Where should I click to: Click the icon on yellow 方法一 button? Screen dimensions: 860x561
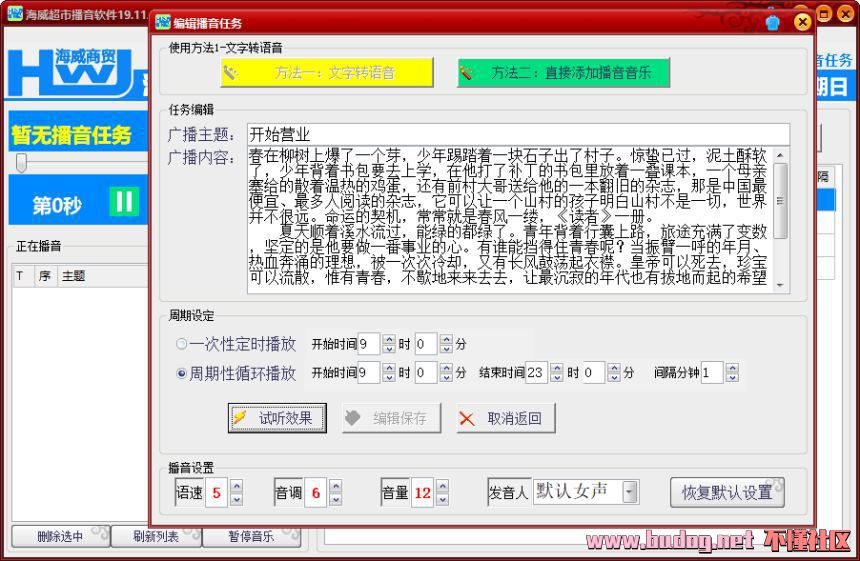pos(230,73)
